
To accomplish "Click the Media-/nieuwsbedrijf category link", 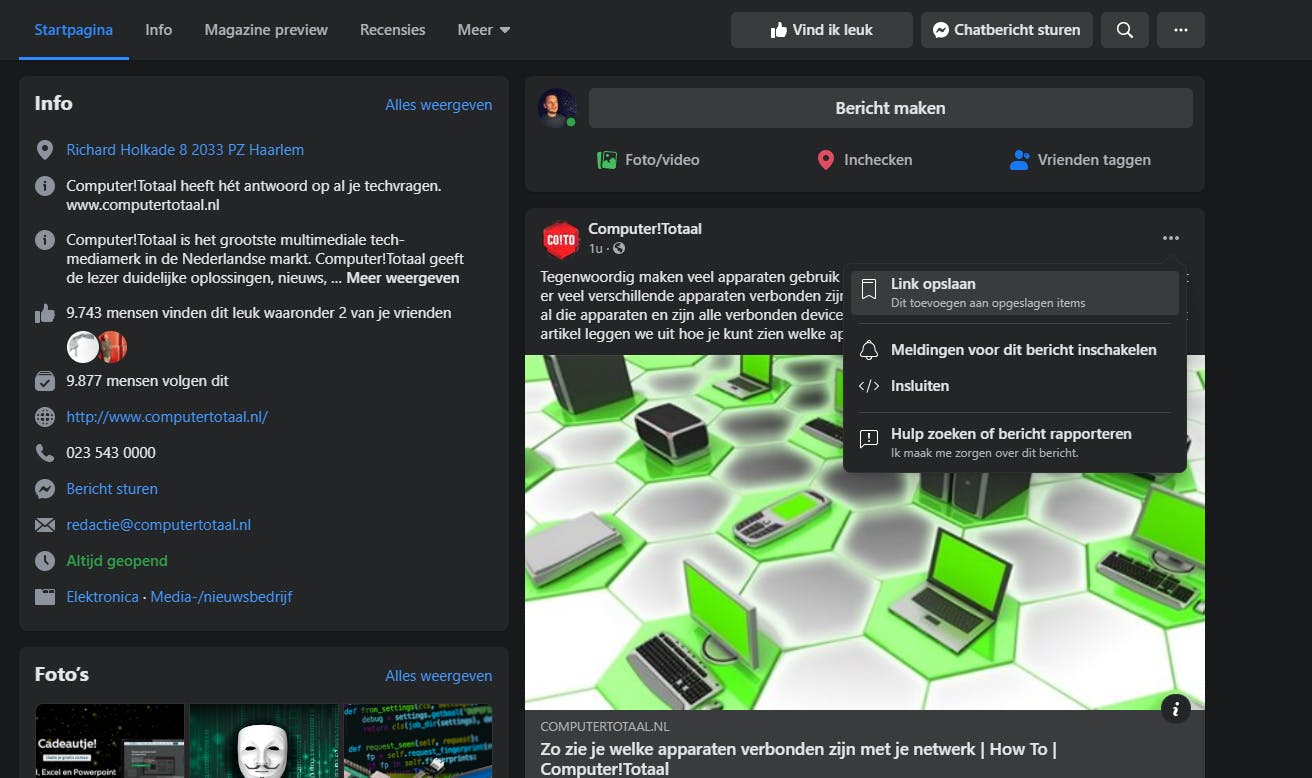I will pos(221,597).
